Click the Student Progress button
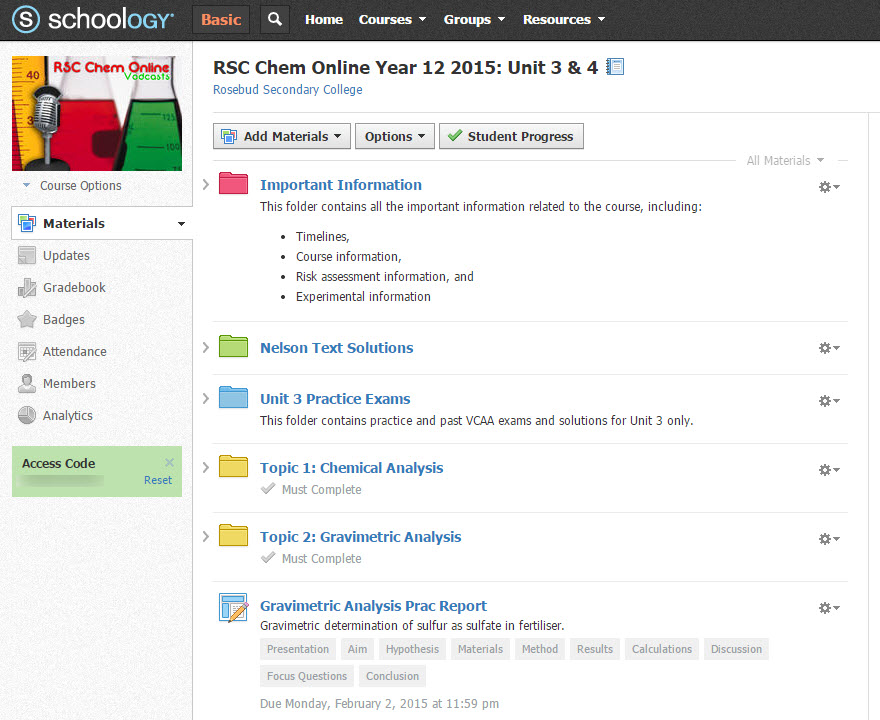Viewport: 880px width, 720px height. coord(511,136)
